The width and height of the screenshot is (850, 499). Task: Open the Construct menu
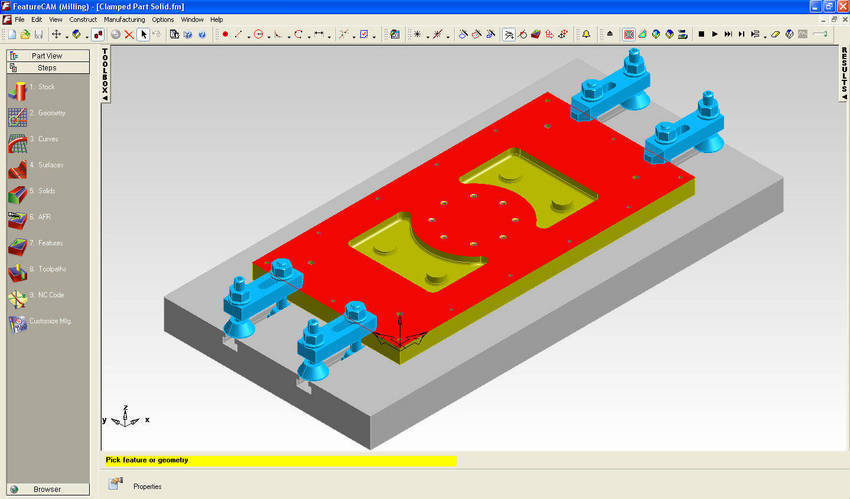click(x=83, y=19)
